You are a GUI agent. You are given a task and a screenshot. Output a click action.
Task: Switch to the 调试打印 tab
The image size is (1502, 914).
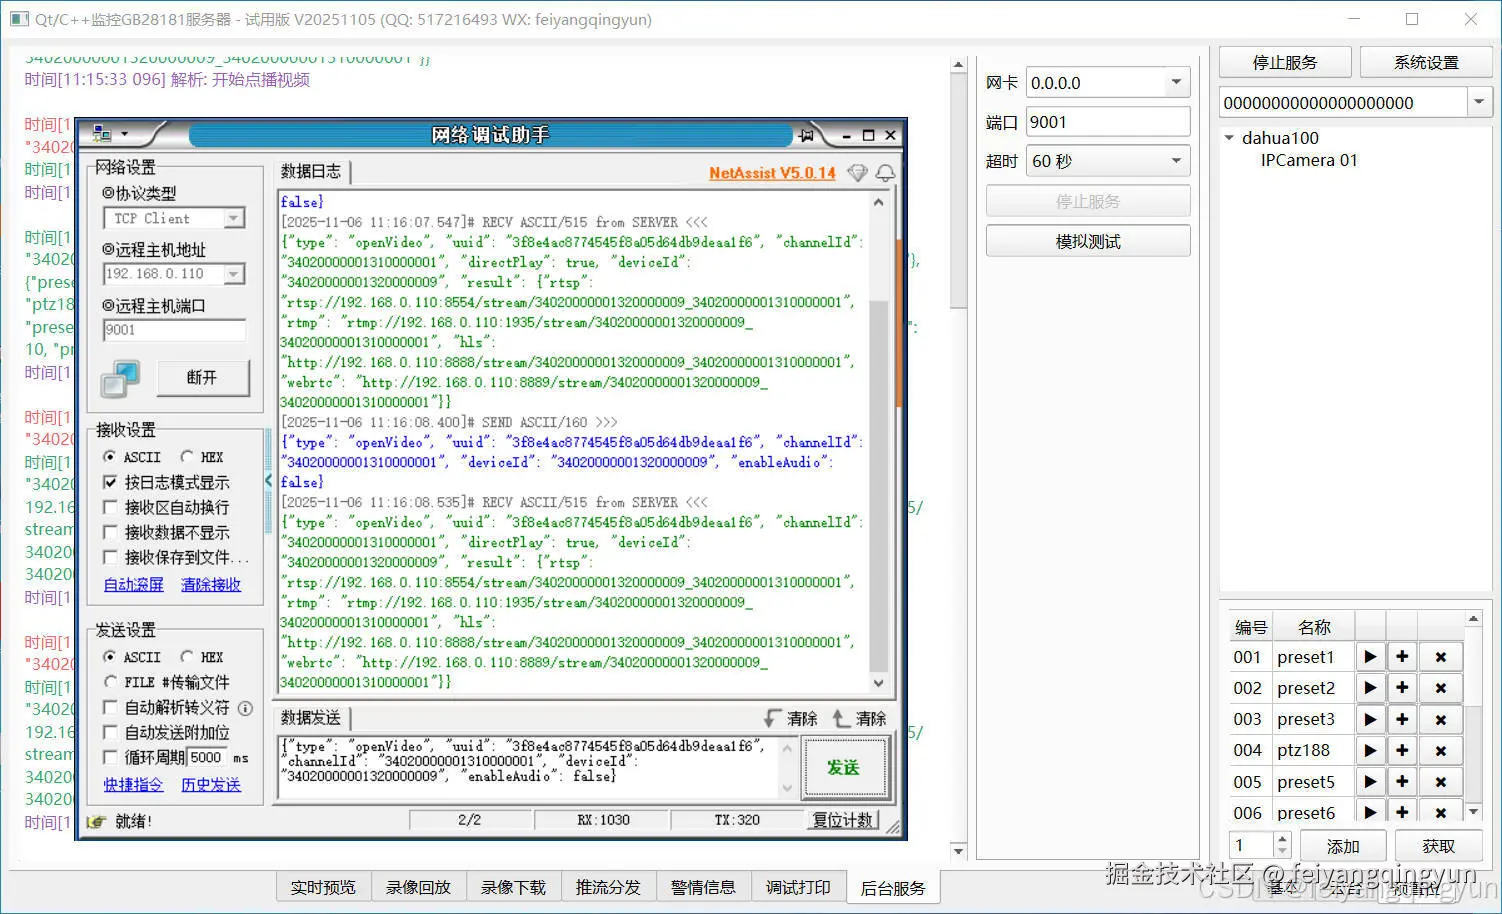click(x=798, y=887)
